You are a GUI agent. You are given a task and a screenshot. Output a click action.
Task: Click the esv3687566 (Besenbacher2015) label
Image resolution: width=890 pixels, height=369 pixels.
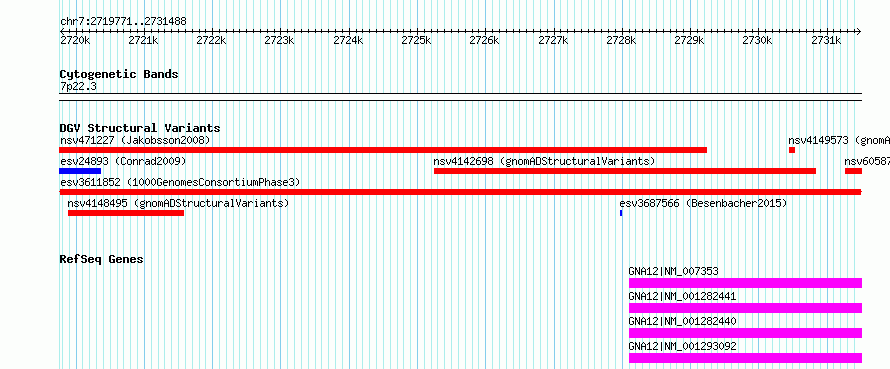[703, 203]
